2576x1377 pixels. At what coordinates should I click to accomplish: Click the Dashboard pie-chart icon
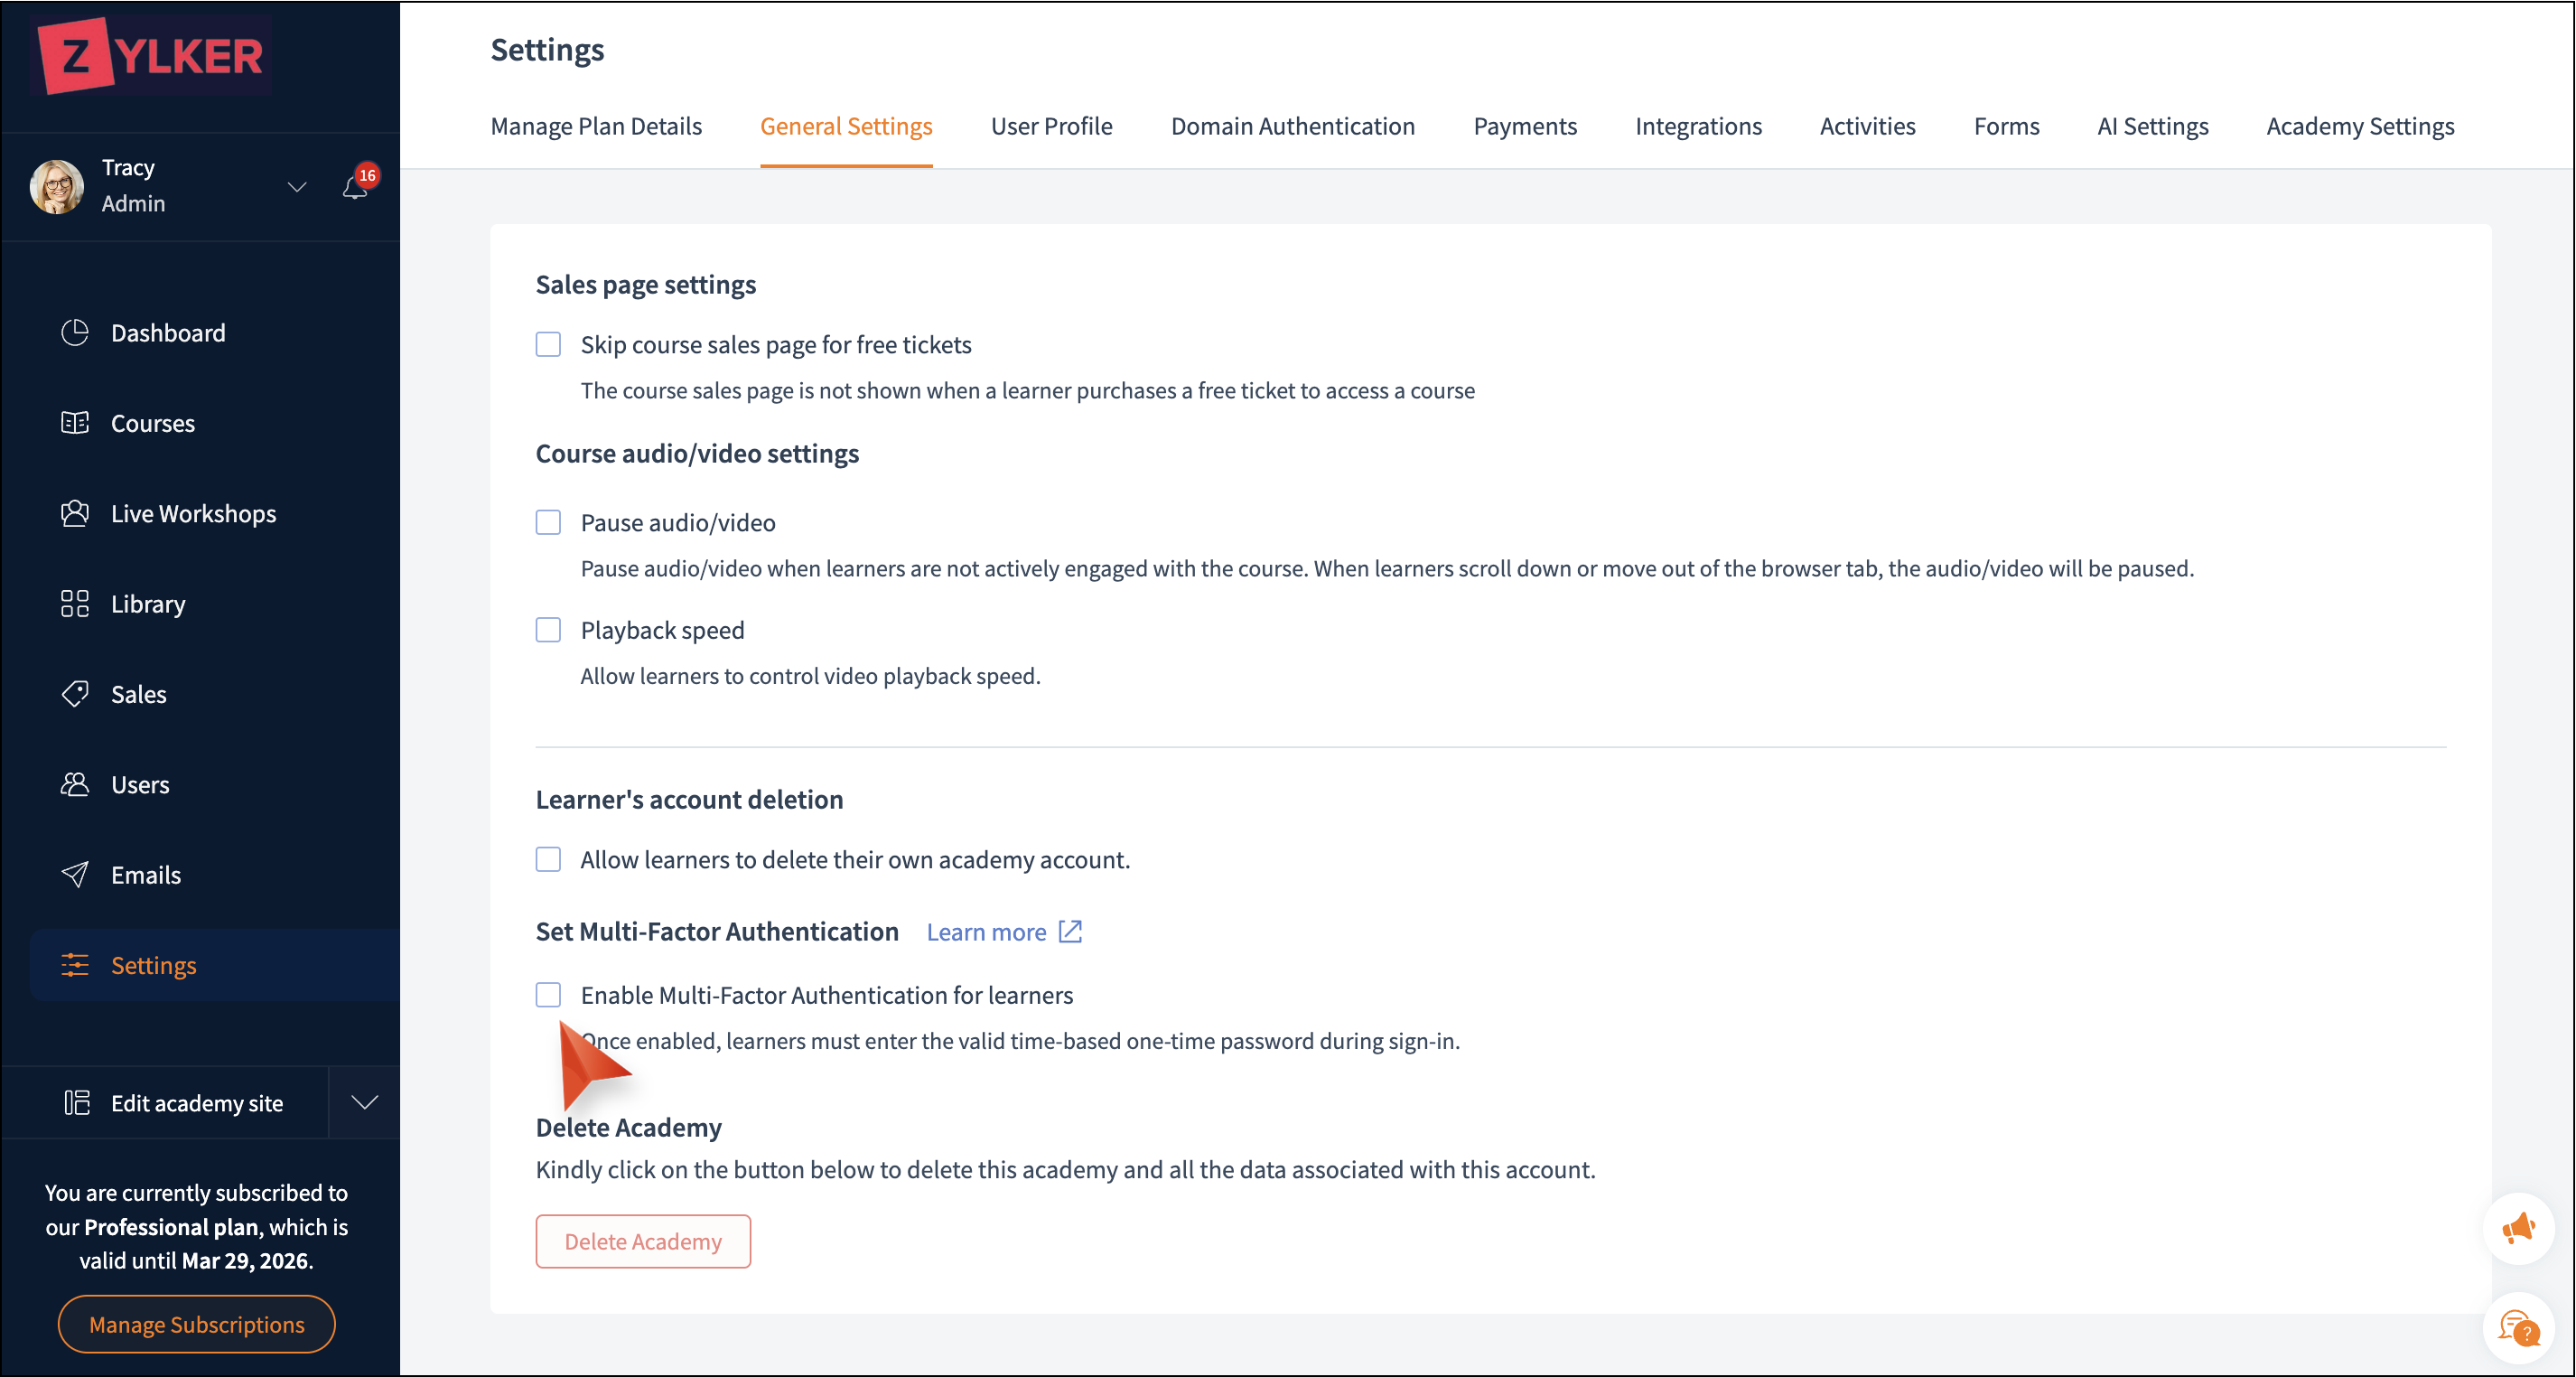(75, 333)
